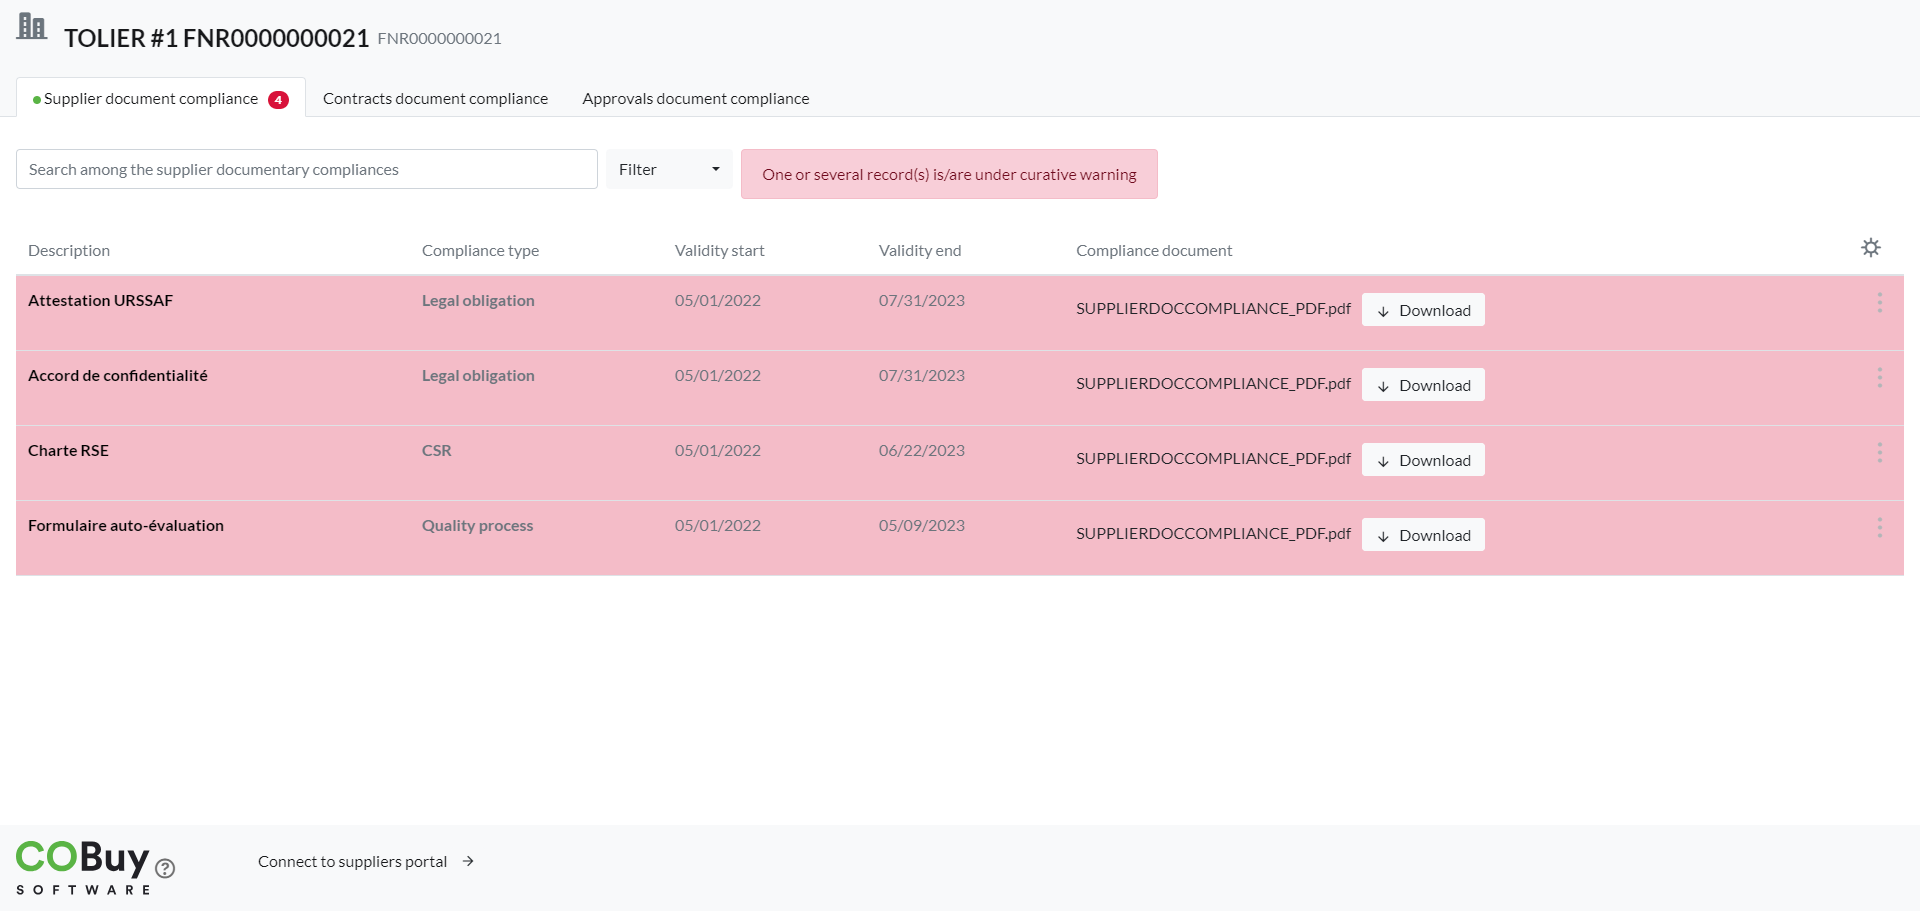Screen dimensions: 1920x911
Task: Switch to Contracts document compliance tab
Action: 435,99
